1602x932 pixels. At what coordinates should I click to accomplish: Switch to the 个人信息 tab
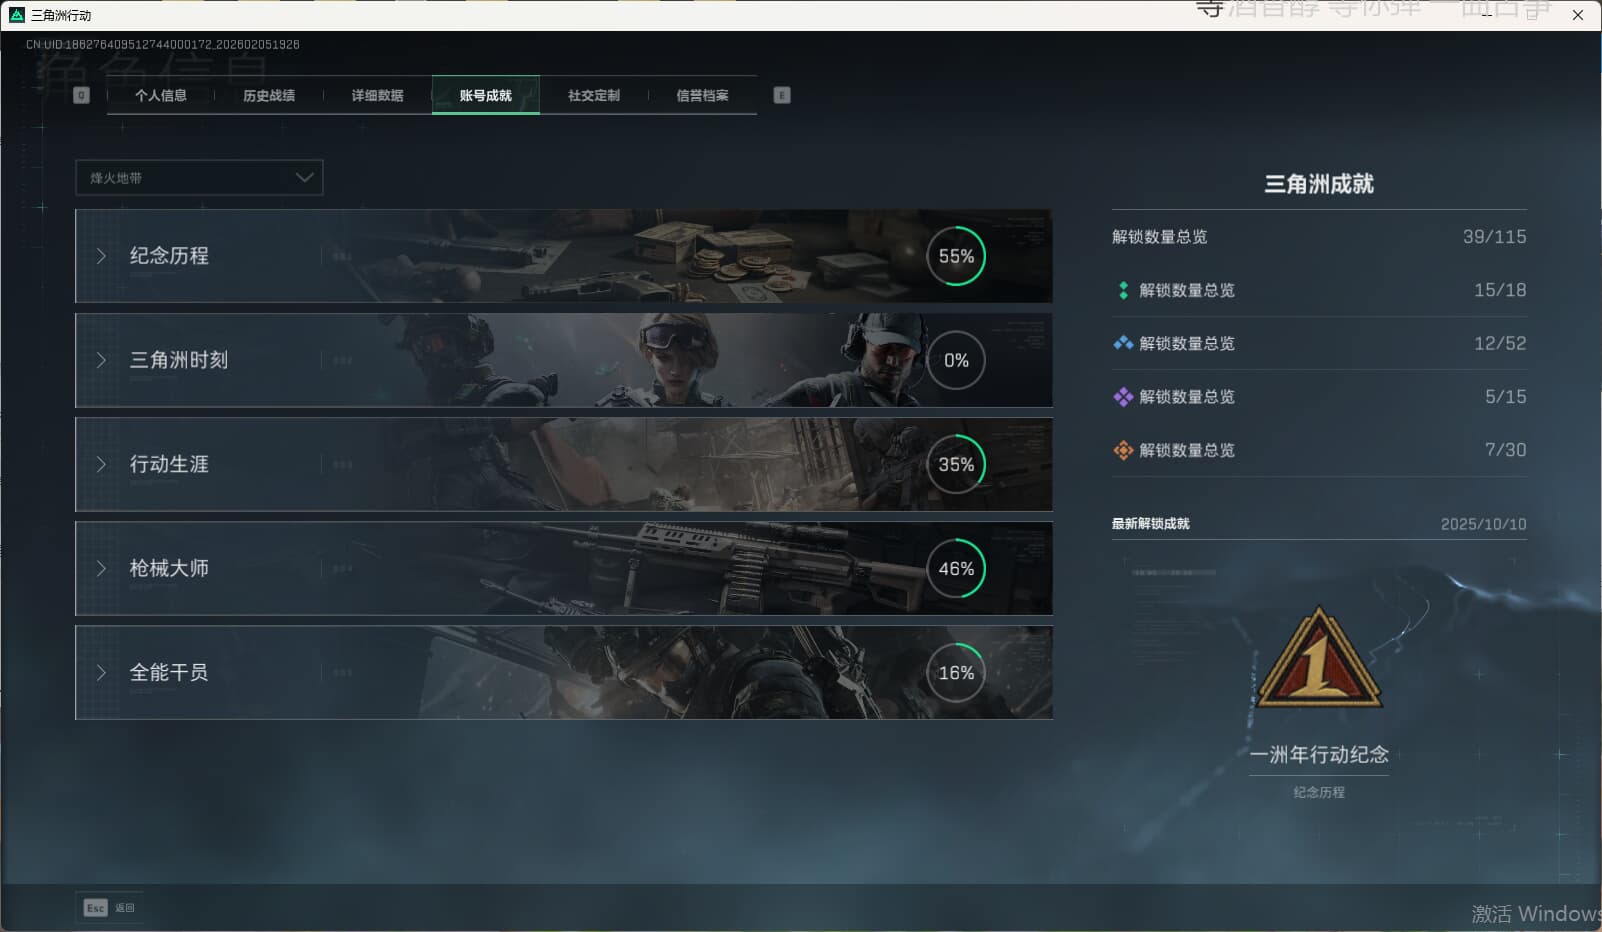(162, 95)
